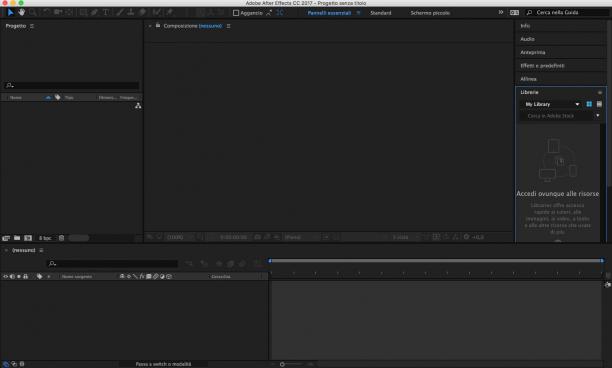Create a new folder in Project panel

coord(17,238)
